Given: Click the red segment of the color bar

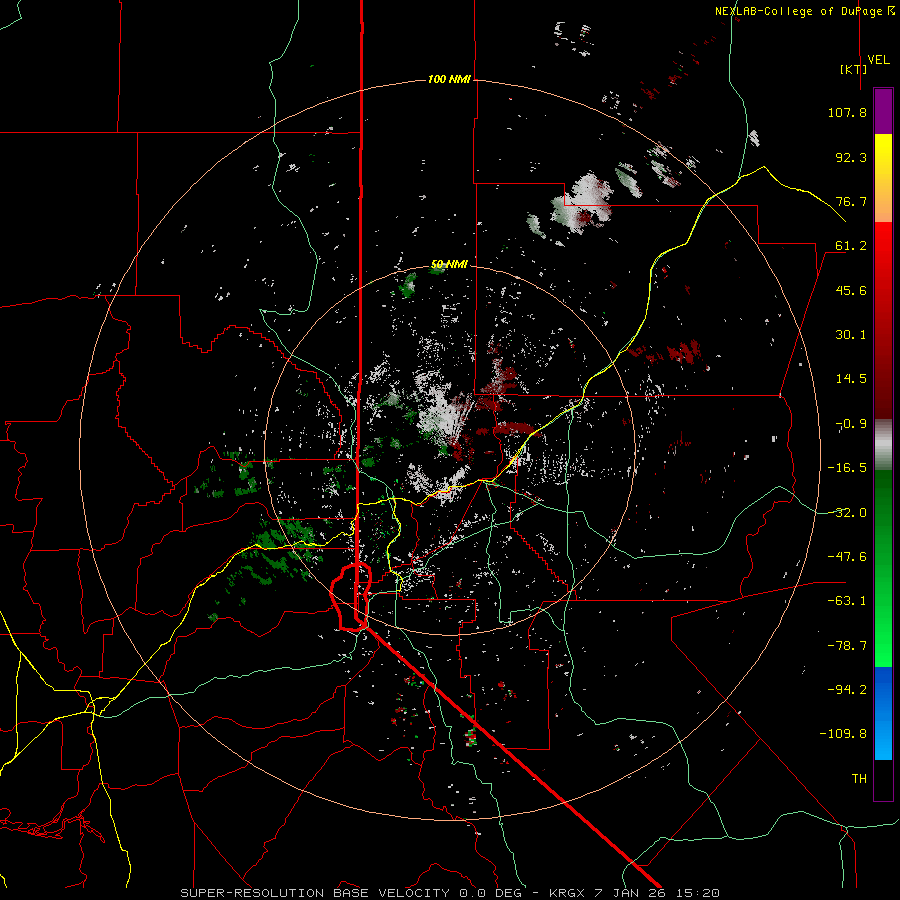Looking at the screenshot, I should click(x=883, y=320).
